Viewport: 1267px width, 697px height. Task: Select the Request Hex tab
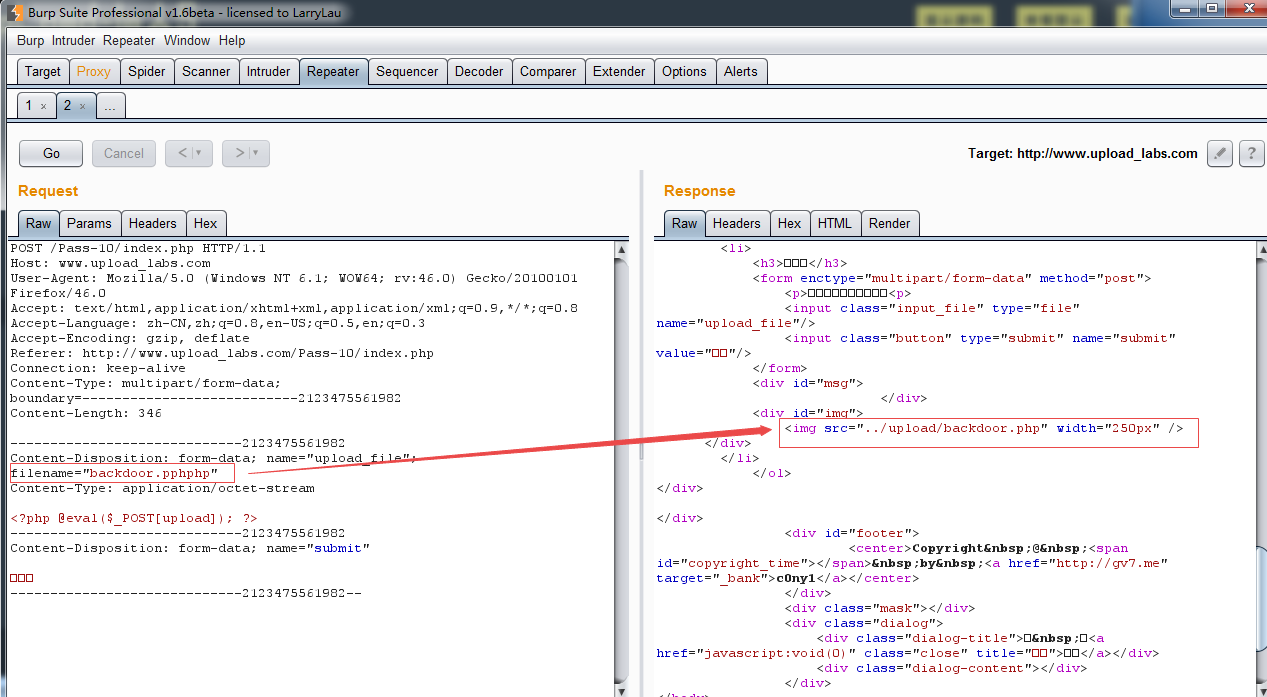[x=205, y=223]
